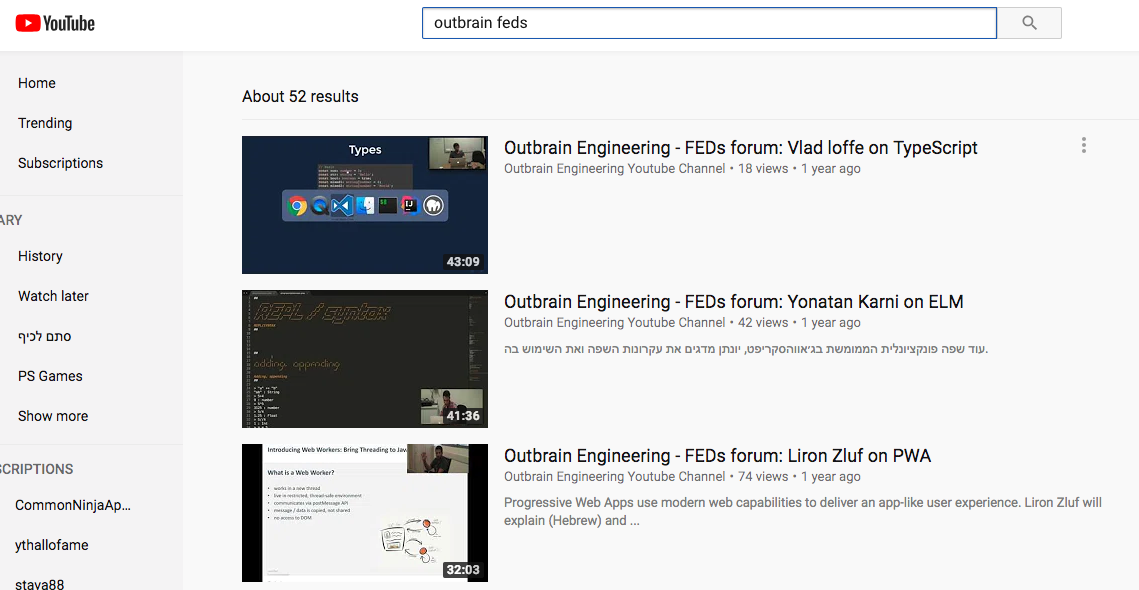Click the 32:03 duration badge
Image resolution: width=1139 pixels, height=590 pixels.
pyautogui.click(x=463, y=570)
